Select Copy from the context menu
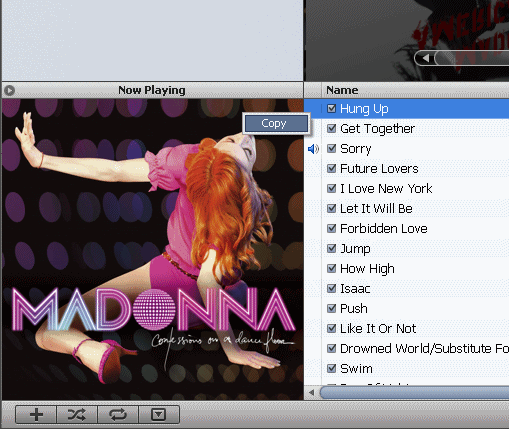The width and height of the screenshot is (509, 429). tap(276, 123)
